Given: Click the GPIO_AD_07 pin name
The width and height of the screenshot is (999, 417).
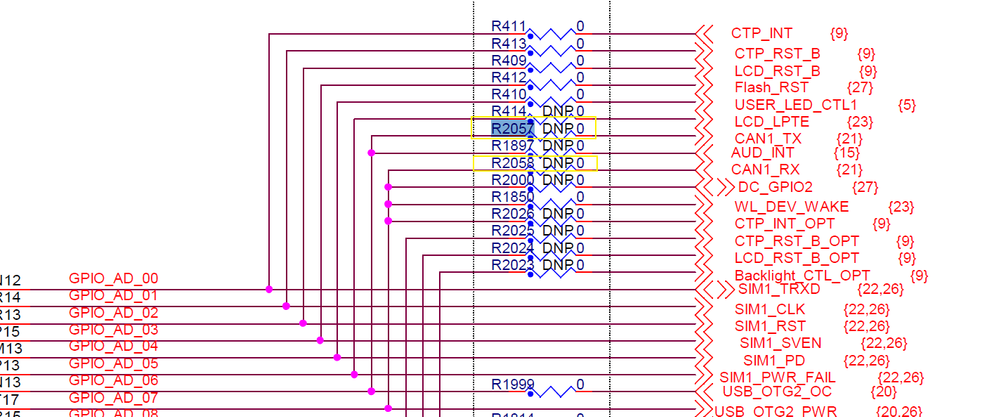Looking at the screenshot, I should coord(113,398).
